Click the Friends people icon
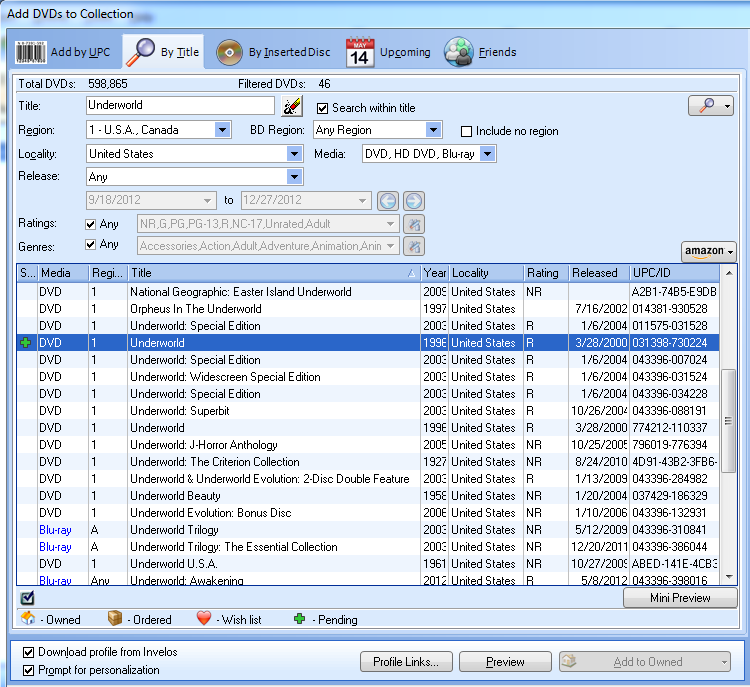This screenshot has height=687, width=750. click(x=458, y=52)
